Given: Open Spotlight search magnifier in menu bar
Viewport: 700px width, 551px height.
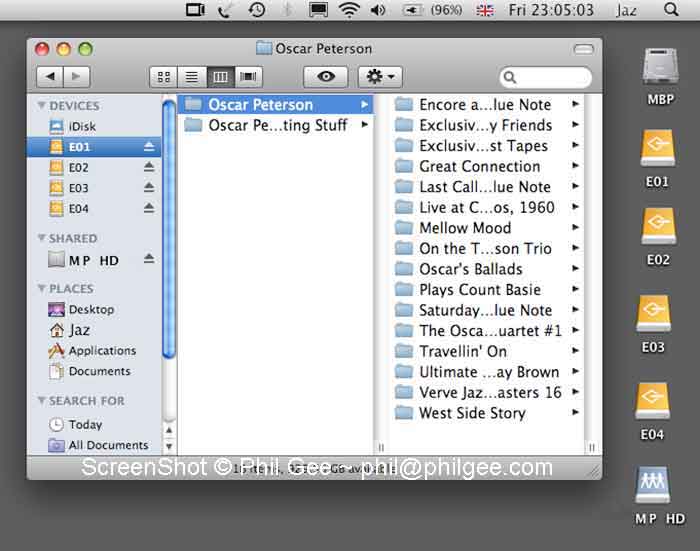Looking at the screenshot, I should click(671, 10).
